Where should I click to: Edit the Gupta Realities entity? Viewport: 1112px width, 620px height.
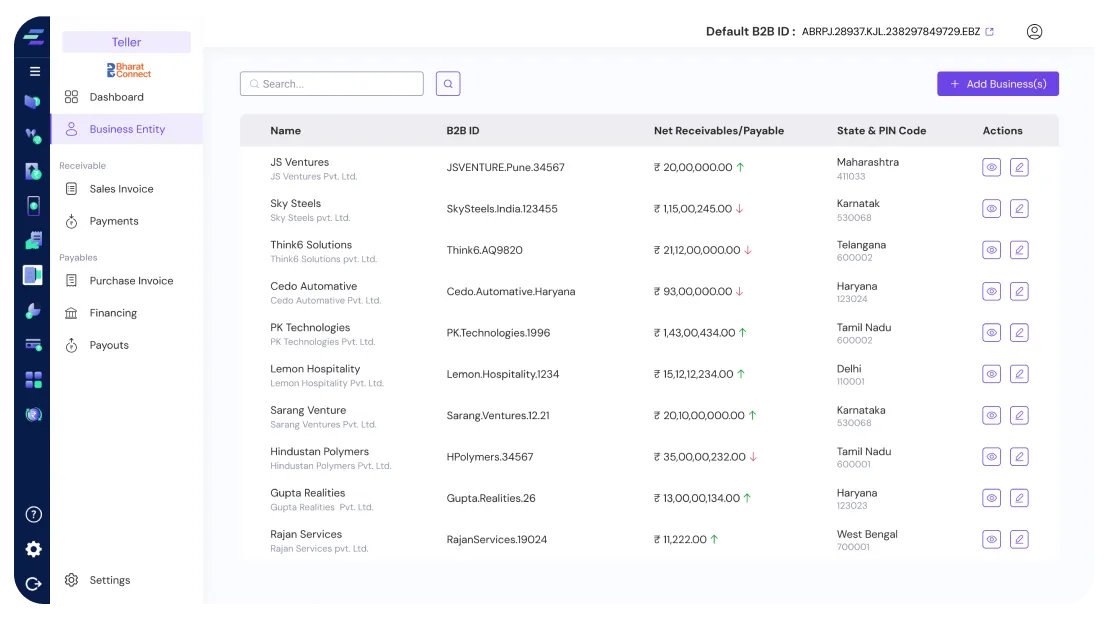(1019, 498)
